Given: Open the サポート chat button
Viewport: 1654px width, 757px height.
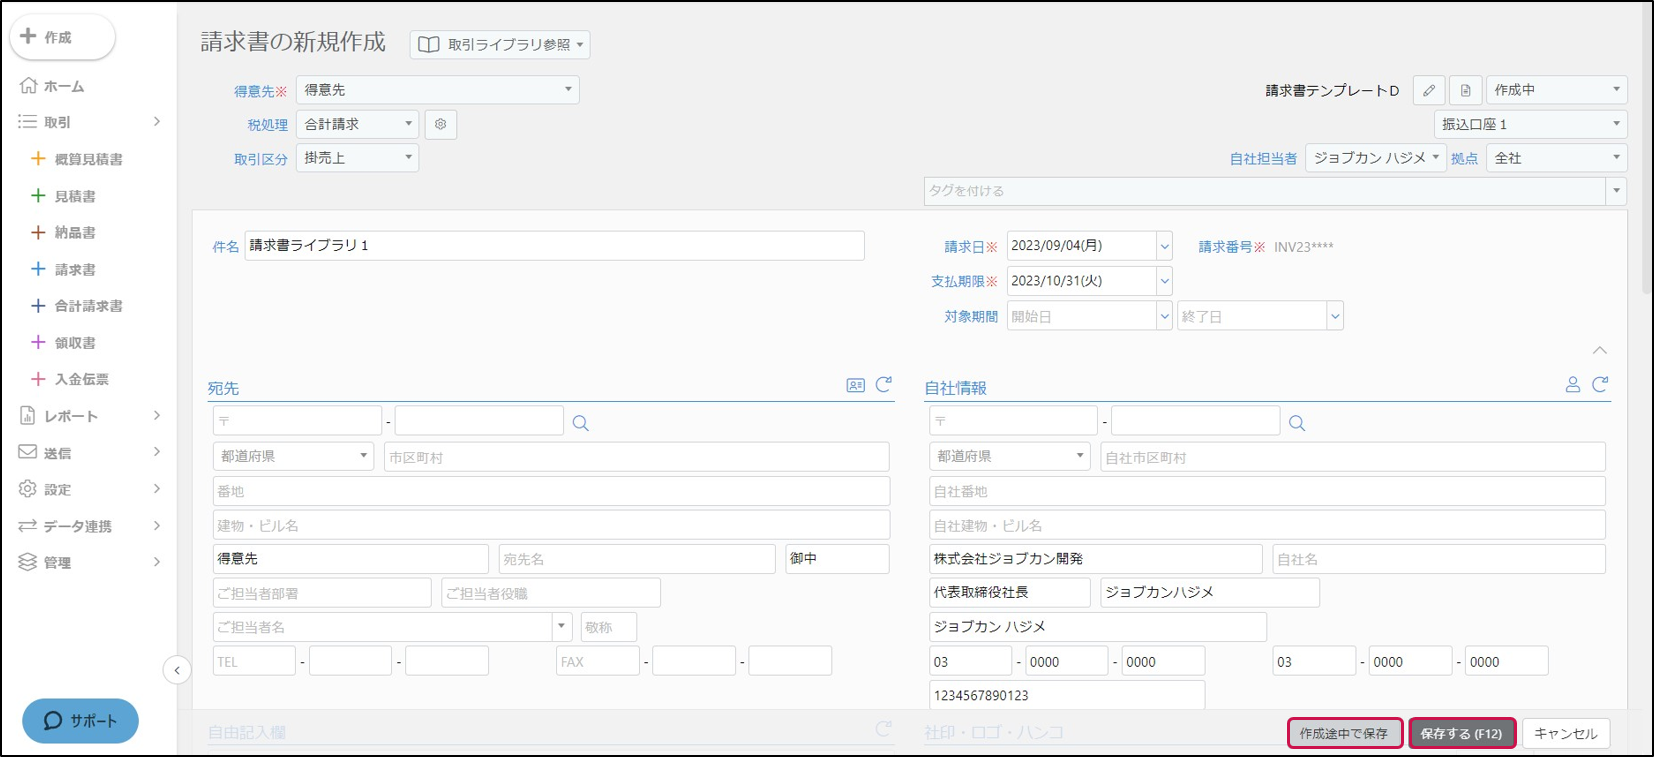Looking at the screenshot, I should (x=80, y=720).
